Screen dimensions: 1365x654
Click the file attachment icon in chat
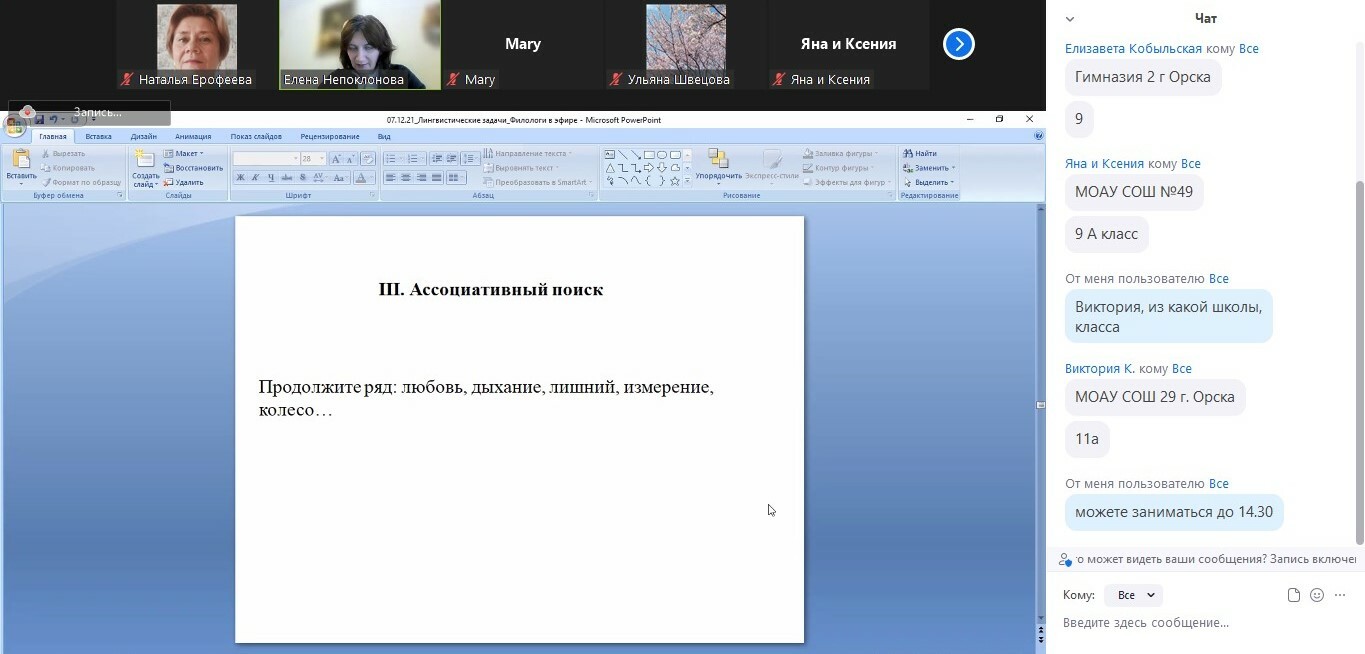(1294, 595)
